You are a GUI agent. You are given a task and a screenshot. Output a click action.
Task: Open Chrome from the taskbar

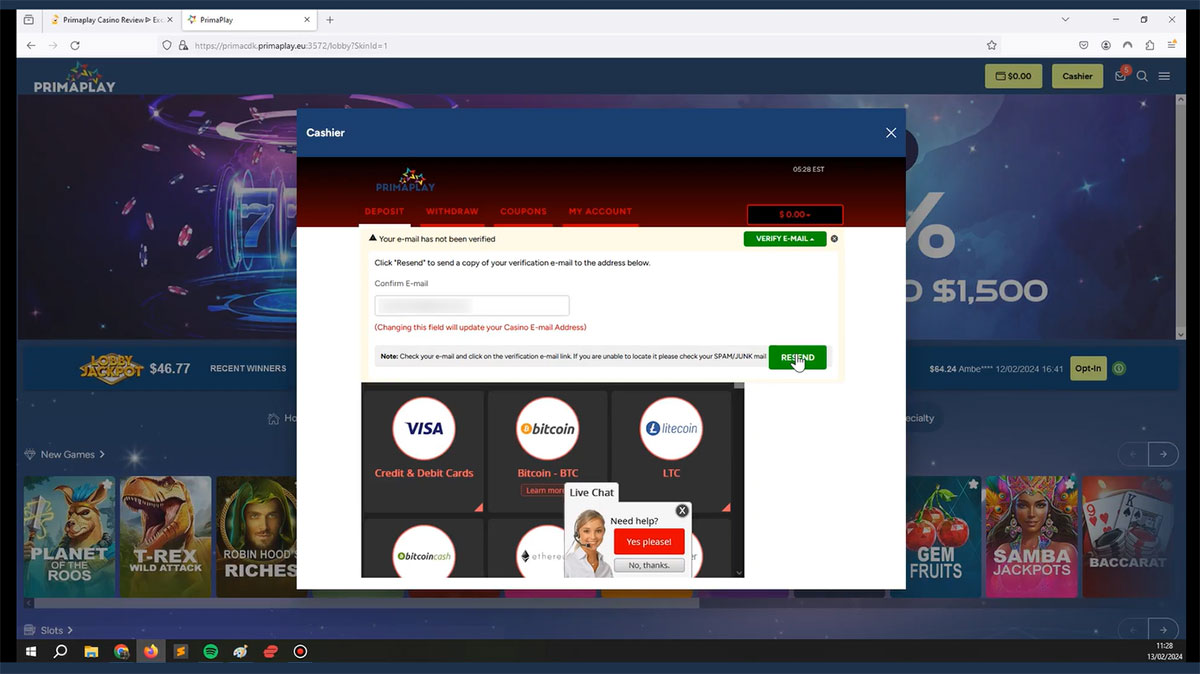121,651
